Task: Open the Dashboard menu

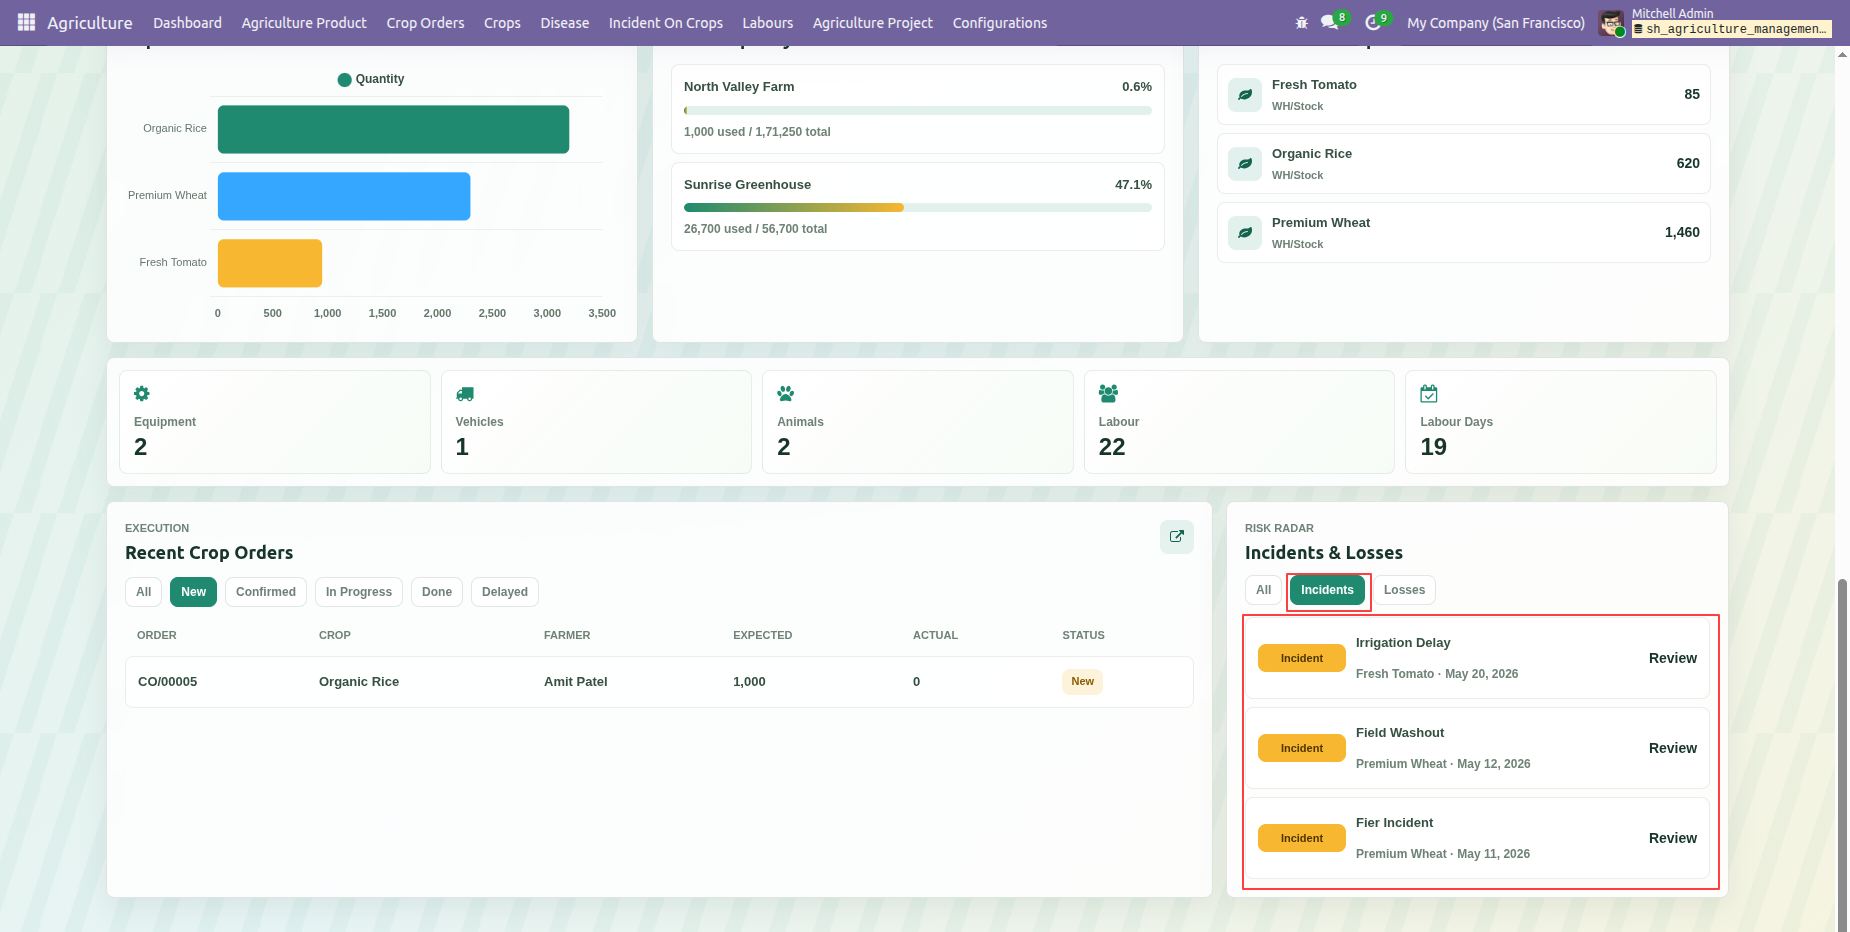Action: [x=187, y=22]
